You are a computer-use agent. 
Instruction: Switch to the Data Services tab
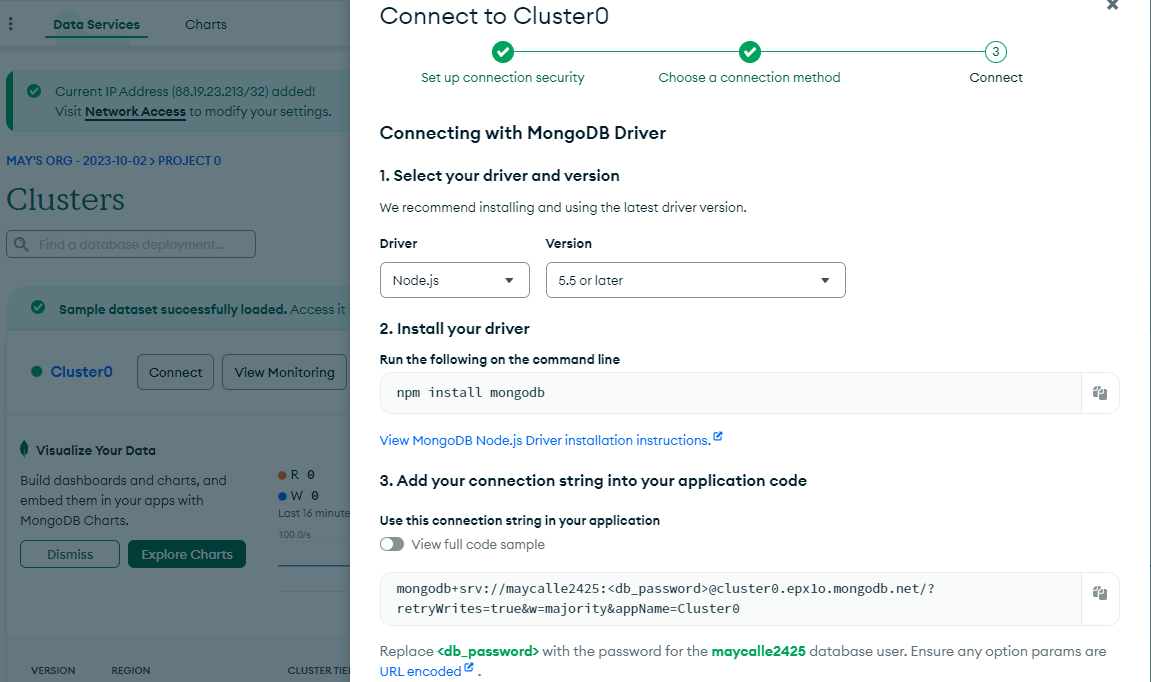pyautogui.click(x=96, y=24)
